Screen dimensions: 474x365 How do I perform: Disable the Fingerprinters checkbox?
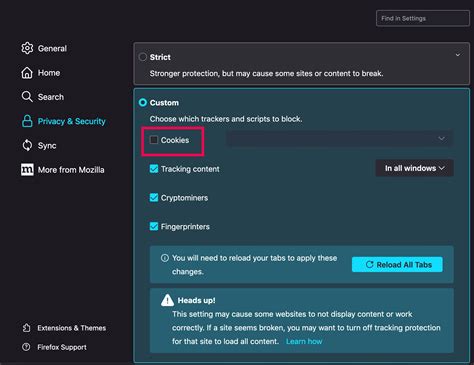pos(154,227)
